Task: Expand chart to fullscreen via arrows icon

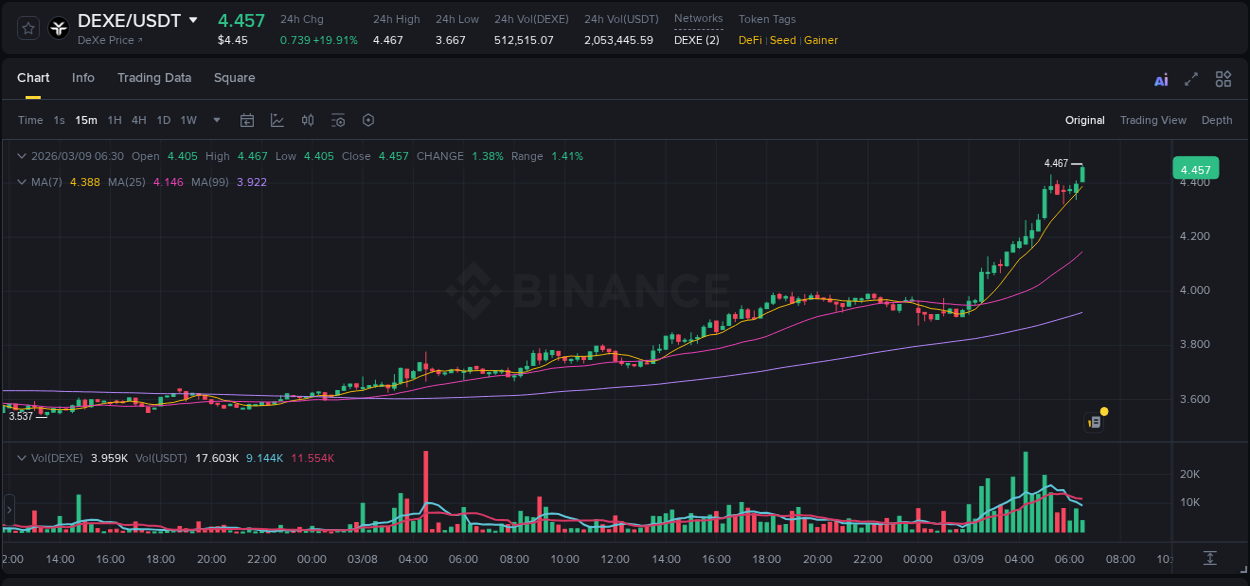Action: (1192, 79)
